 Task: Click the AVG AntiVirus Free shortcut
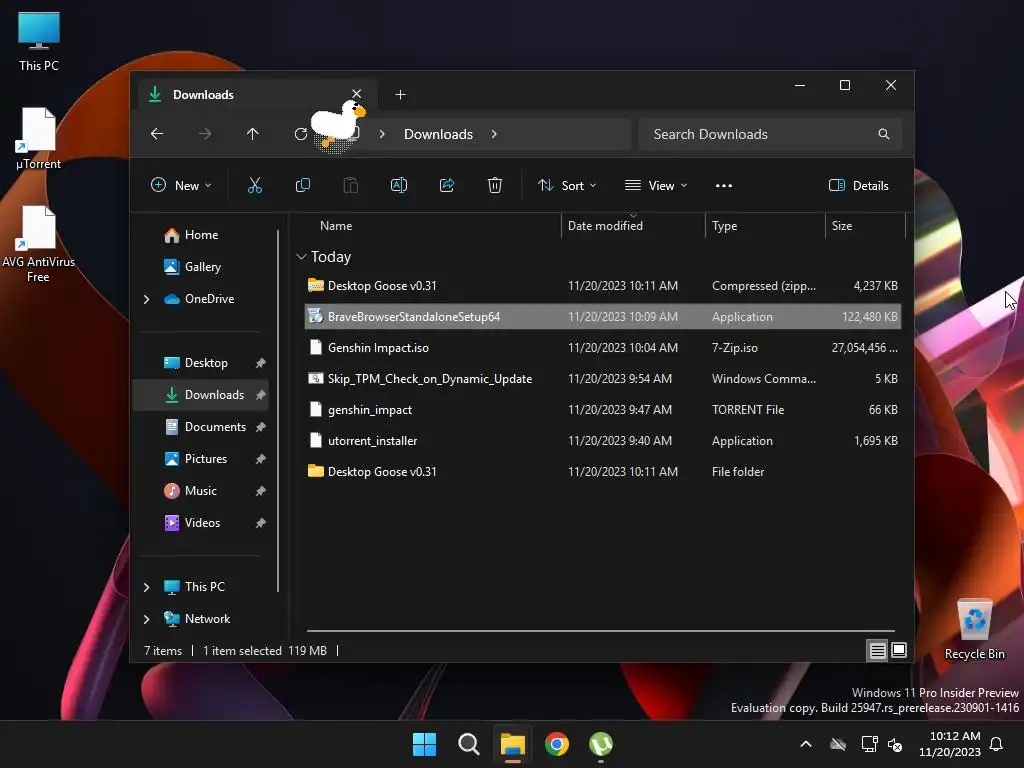pos(39,244)
